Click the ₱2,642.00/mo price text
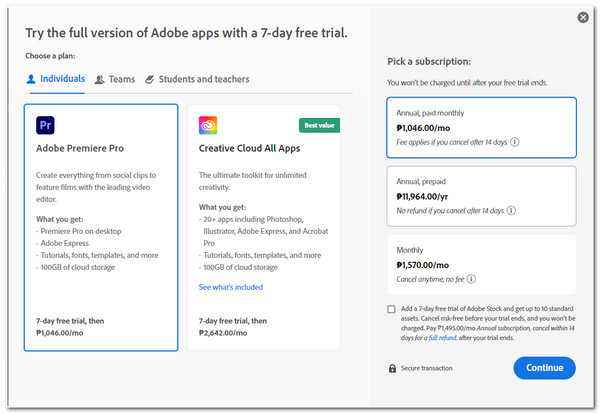This screenshot has width=600, height=414. click(x=223, y=333)
